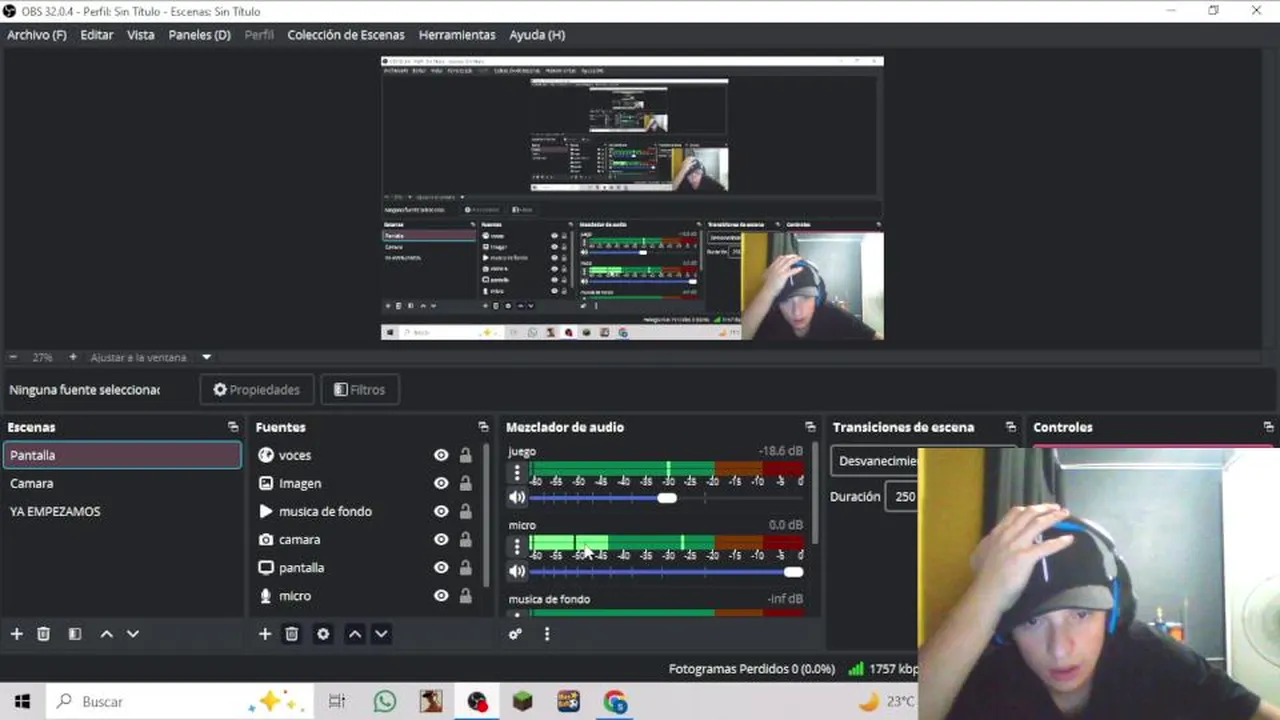This screenshot has height=720, width=1280.
Task: Open the juego channel options three dots
Action: [517, 472]
